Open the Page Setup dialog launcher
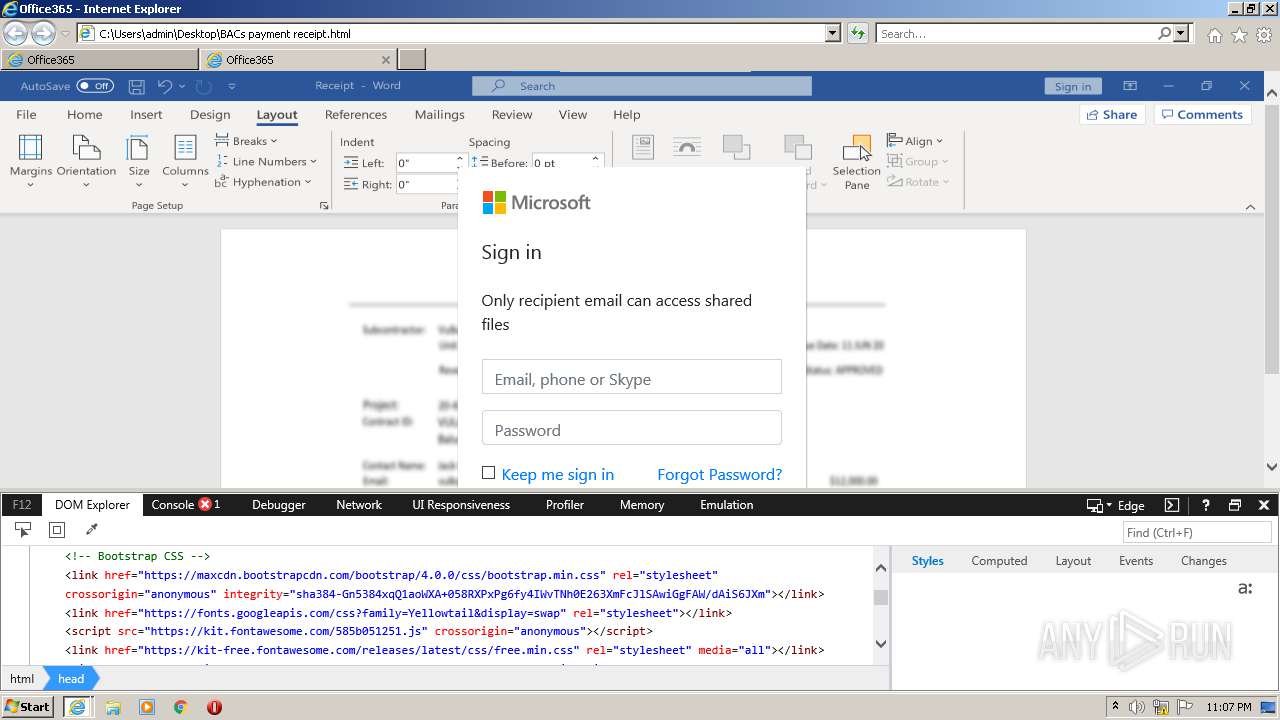Image resolution: width=1280 pixels, height=720 pixels. click(323, 206)
